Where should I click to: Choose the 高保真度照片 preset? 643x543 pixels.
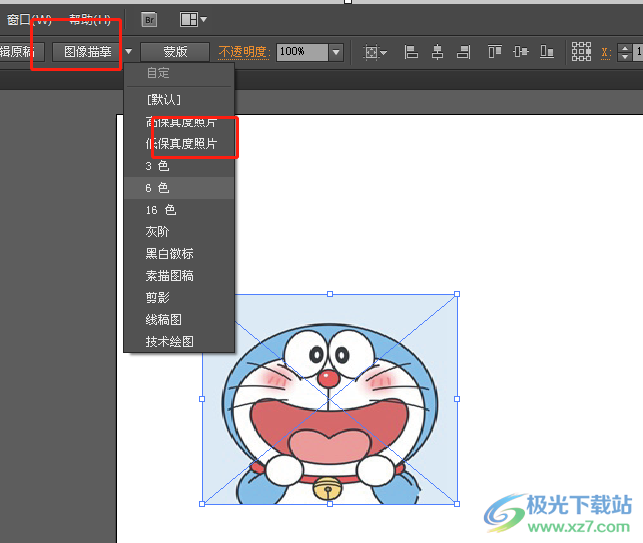[x=179, y=122]
